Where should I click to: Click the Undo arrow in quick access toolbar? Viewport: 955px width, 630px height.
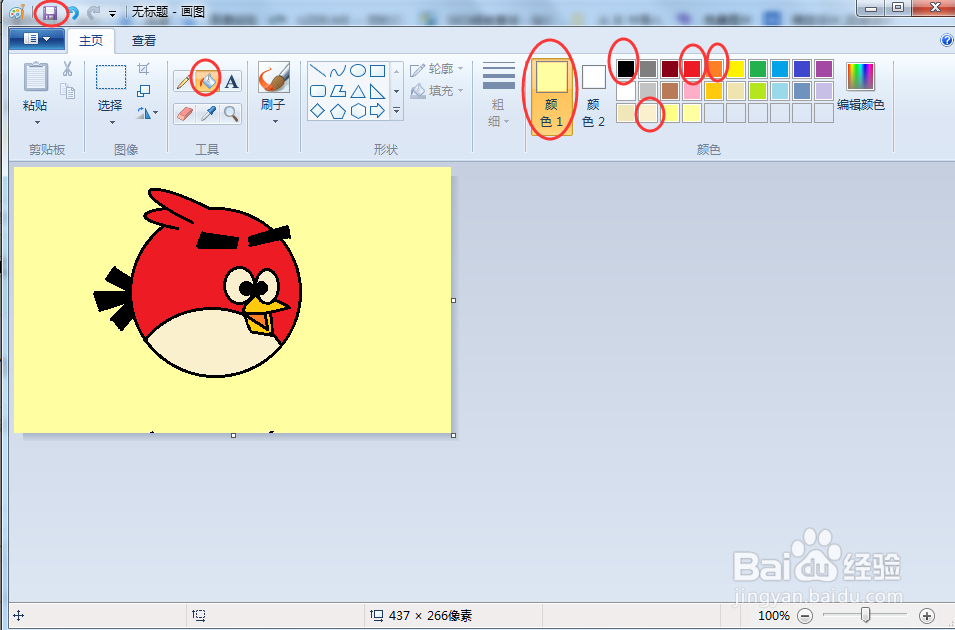(x=73, y=13)
